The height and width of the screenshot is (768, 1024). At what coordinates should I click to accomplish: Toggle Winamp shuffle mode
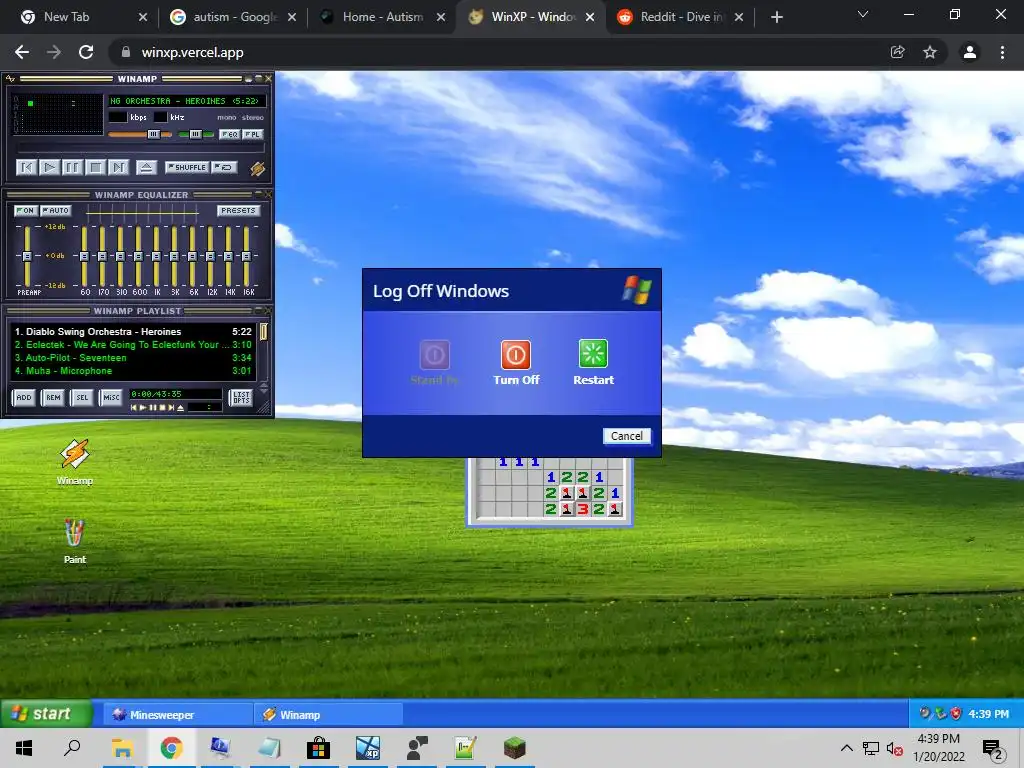click(187, 167)
